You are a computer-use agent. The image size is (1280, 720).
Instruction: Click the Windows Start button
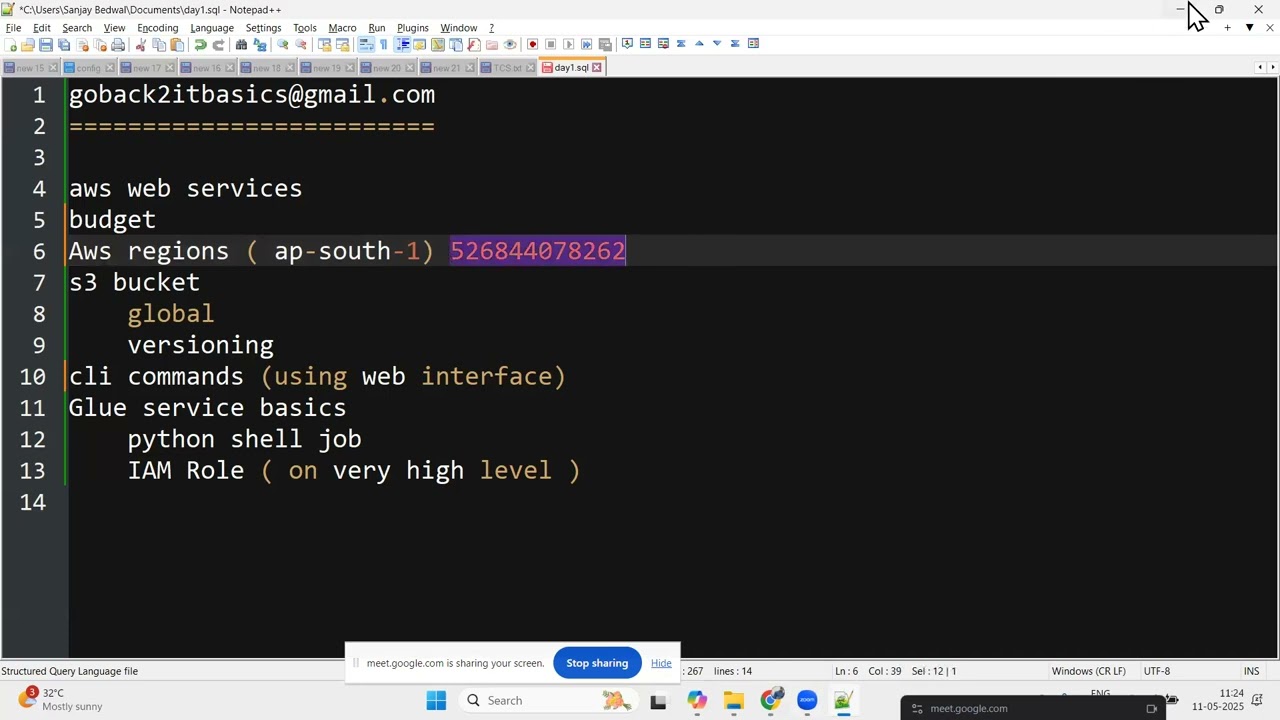436,701
